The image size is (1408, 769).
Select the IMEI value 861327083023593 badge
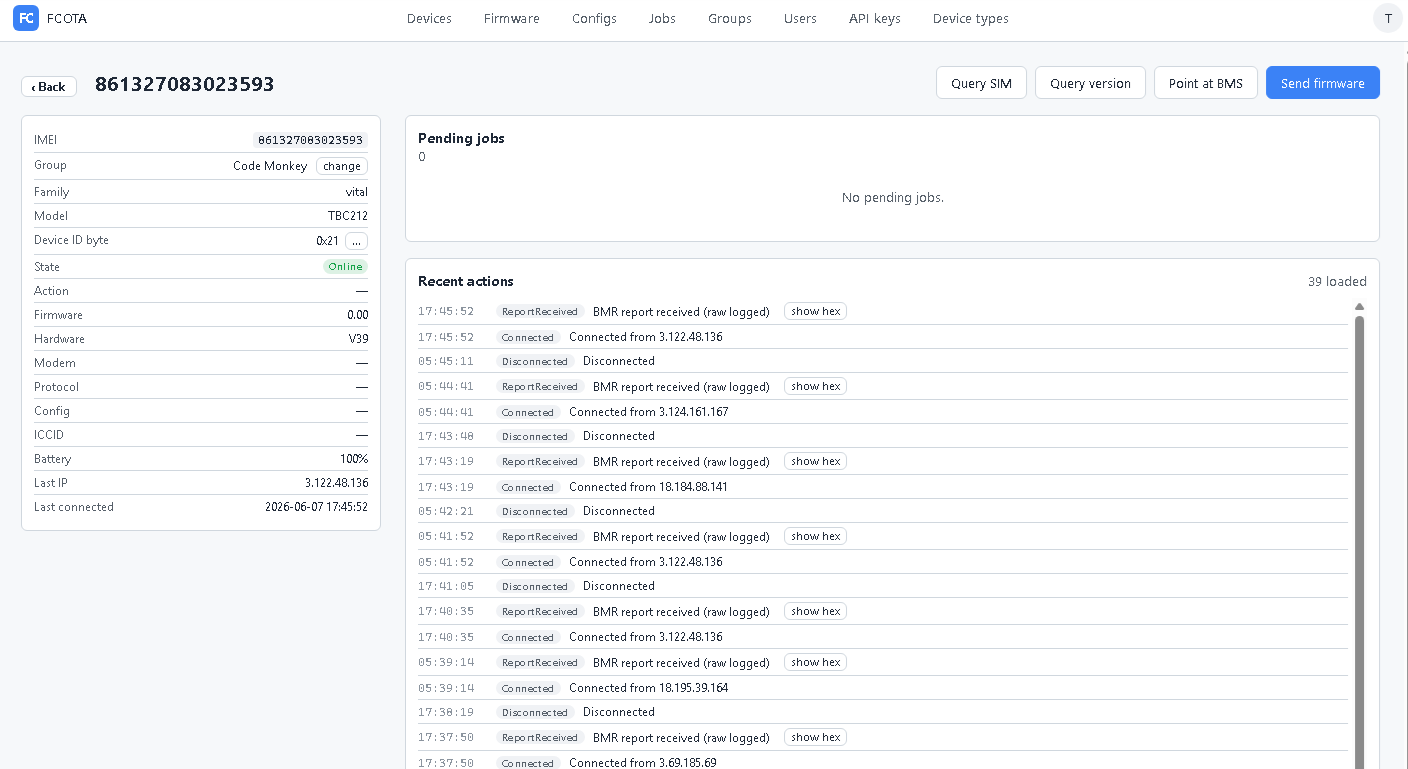pyautogui.click(x=310, y=140)
